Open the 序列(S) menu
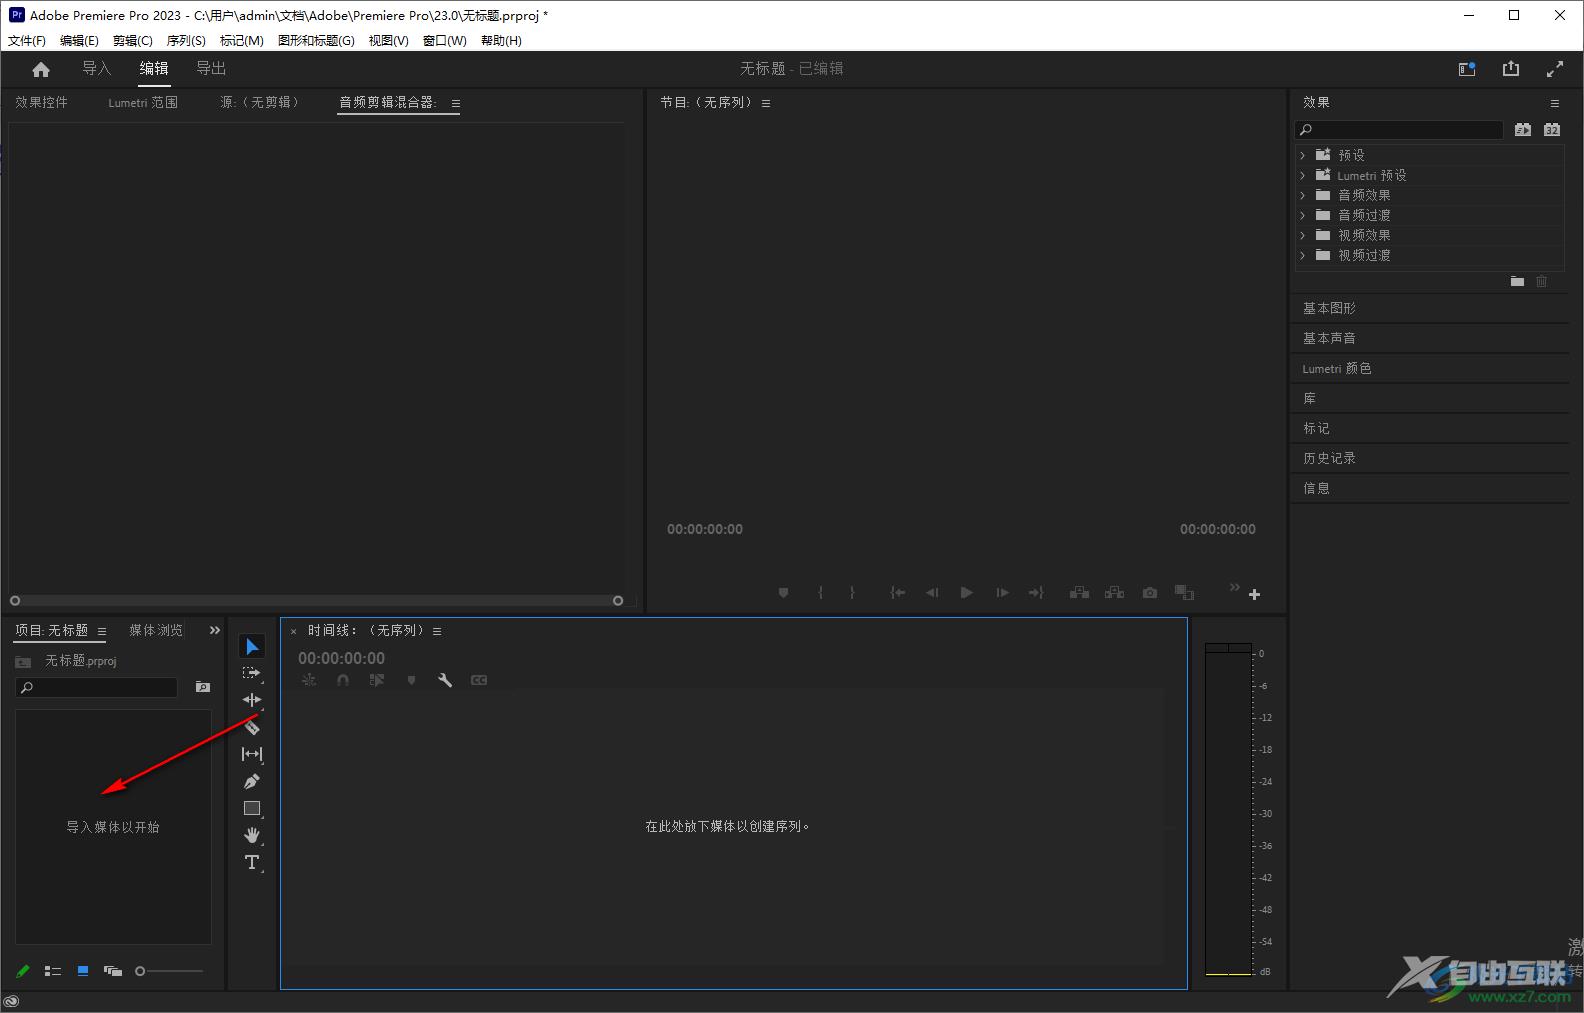 [186, 41]
